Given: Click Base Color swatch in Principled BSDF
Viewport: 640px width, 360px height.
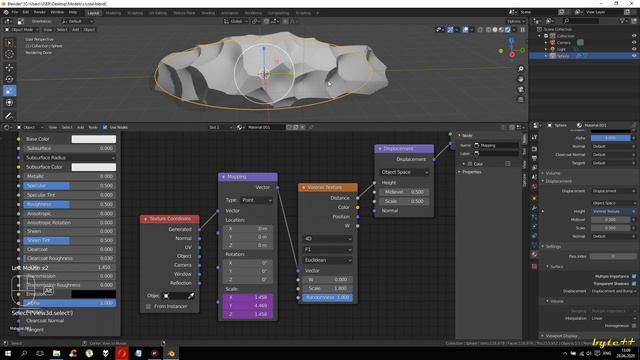Looking at the screenshot, I should pyautogui.click(x=94, y=139).
